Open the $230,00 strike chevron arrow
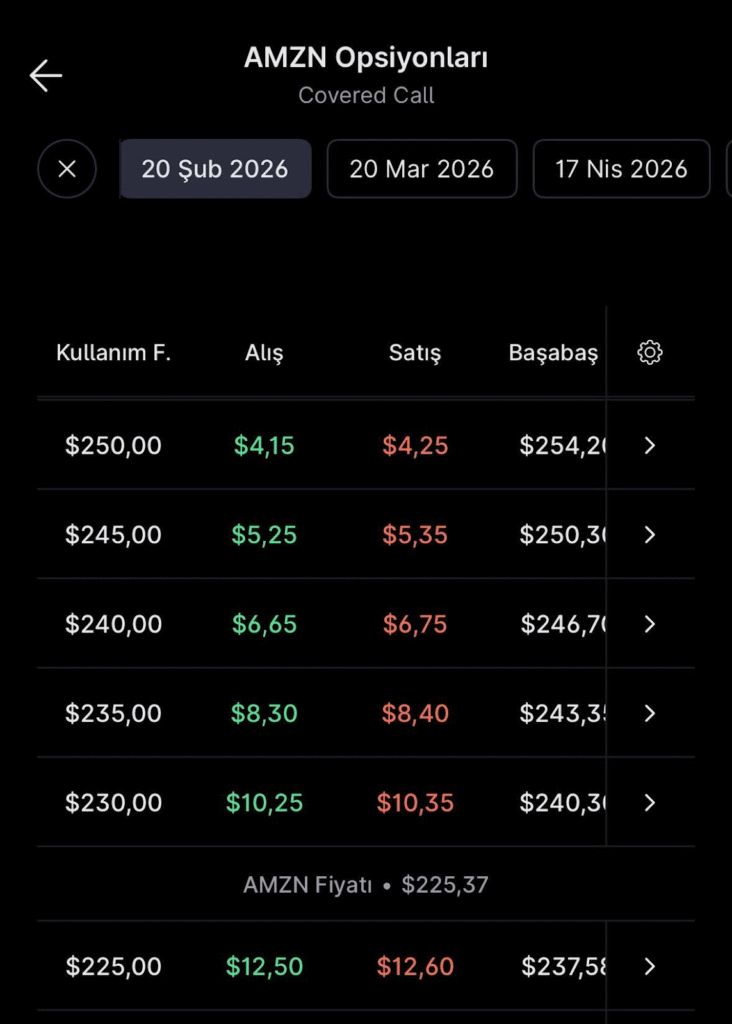The width and height of the screenshot is (732, 1024). [650, 802]
